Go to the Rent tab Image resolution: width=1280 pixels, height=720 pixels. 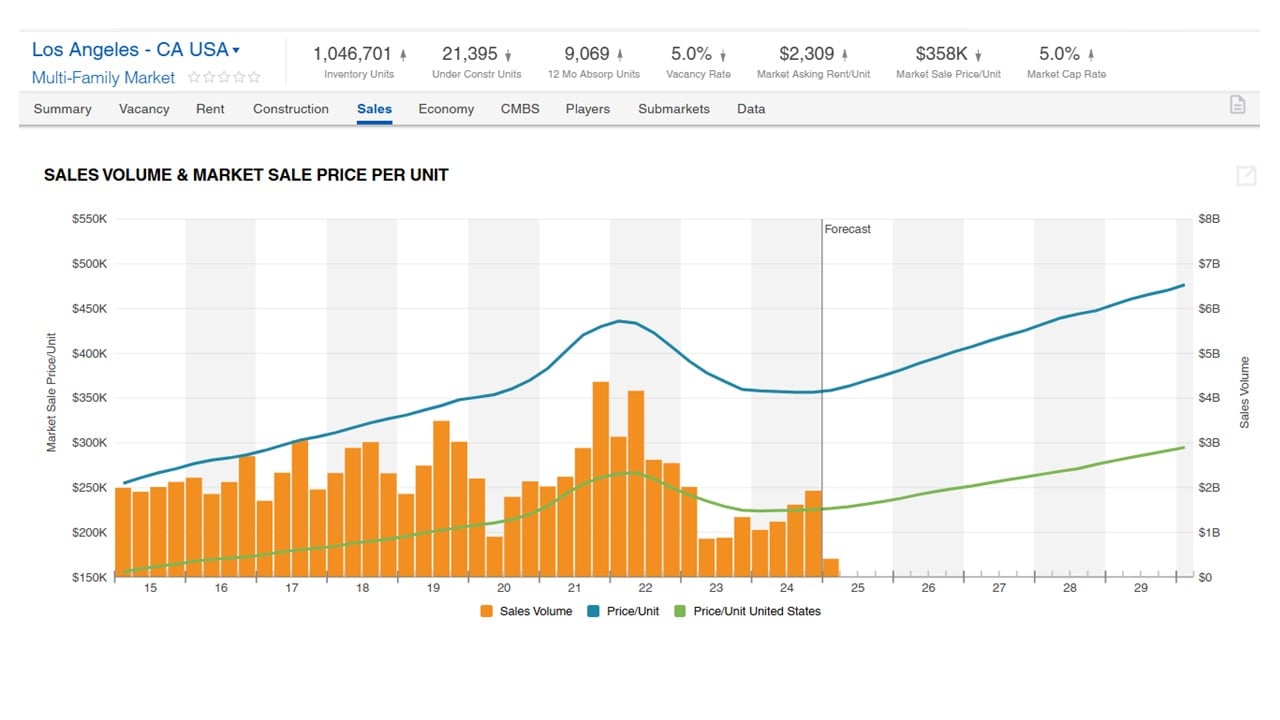(210, 109)
